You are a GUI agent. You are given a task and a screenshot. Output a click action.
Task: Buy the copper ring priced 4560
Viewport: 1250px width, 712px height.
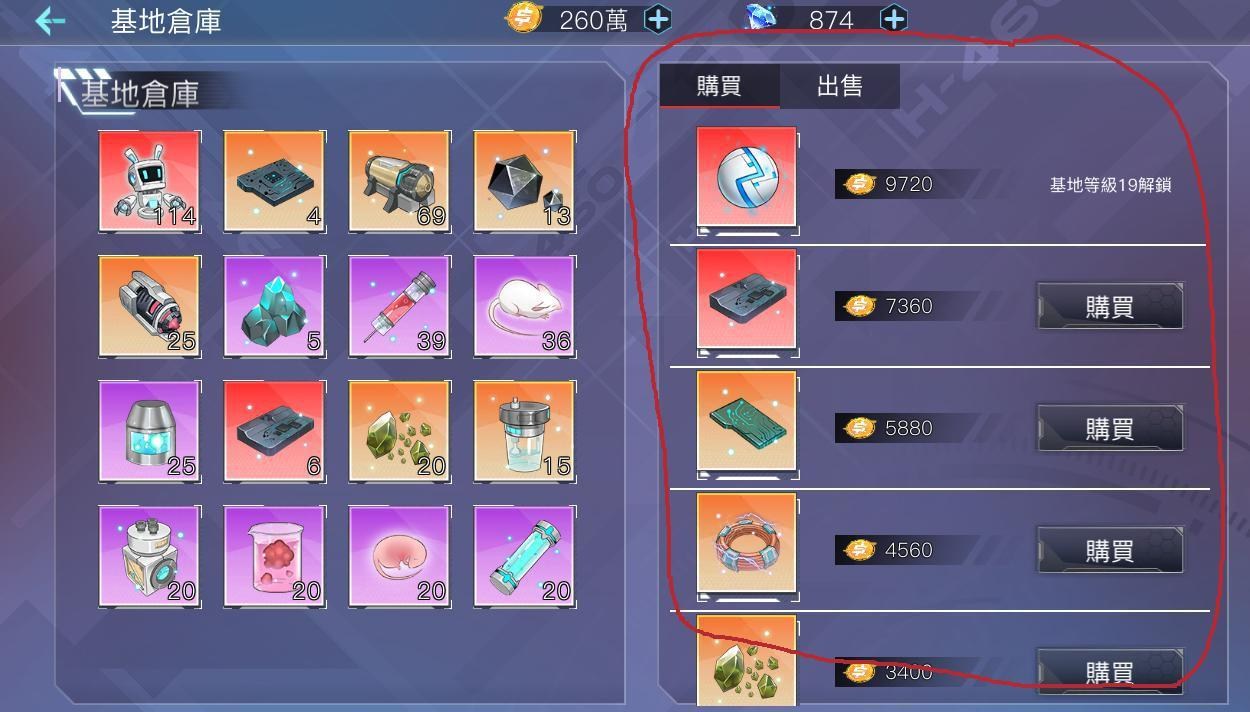point(1110,550)
